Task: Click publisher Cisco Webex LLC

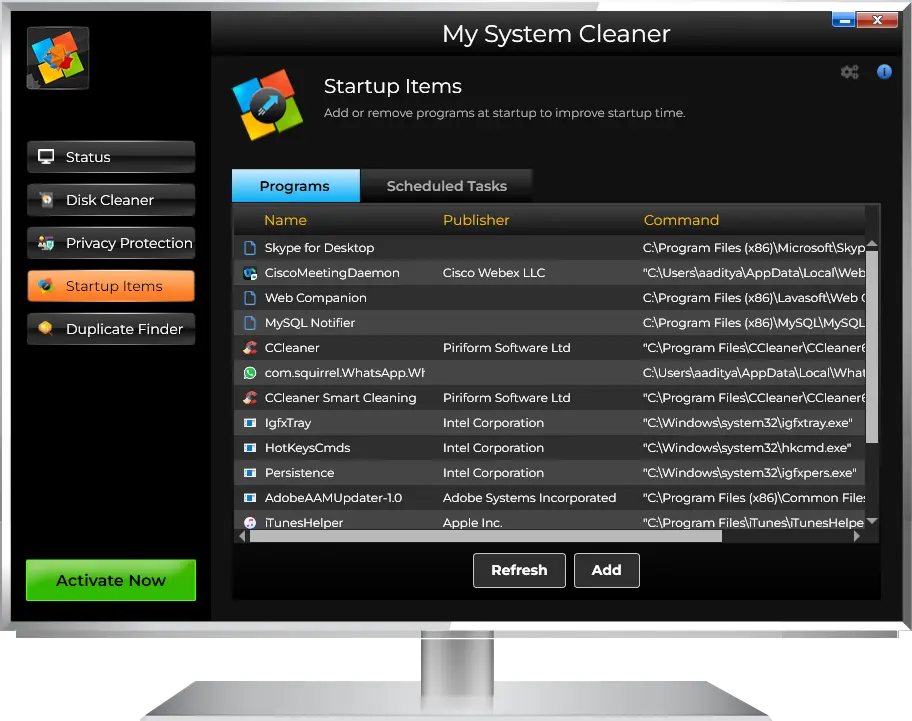Action: click(494, 273)
